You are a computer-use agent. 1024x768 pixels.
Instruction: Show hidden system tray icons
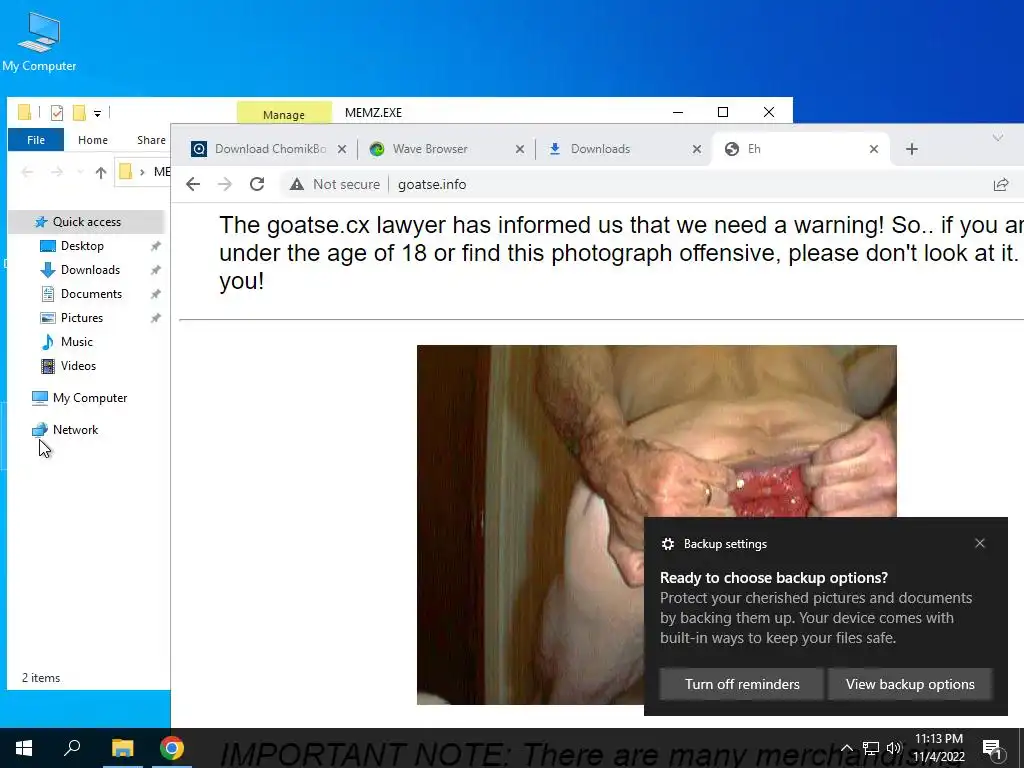tap(846, 748)
